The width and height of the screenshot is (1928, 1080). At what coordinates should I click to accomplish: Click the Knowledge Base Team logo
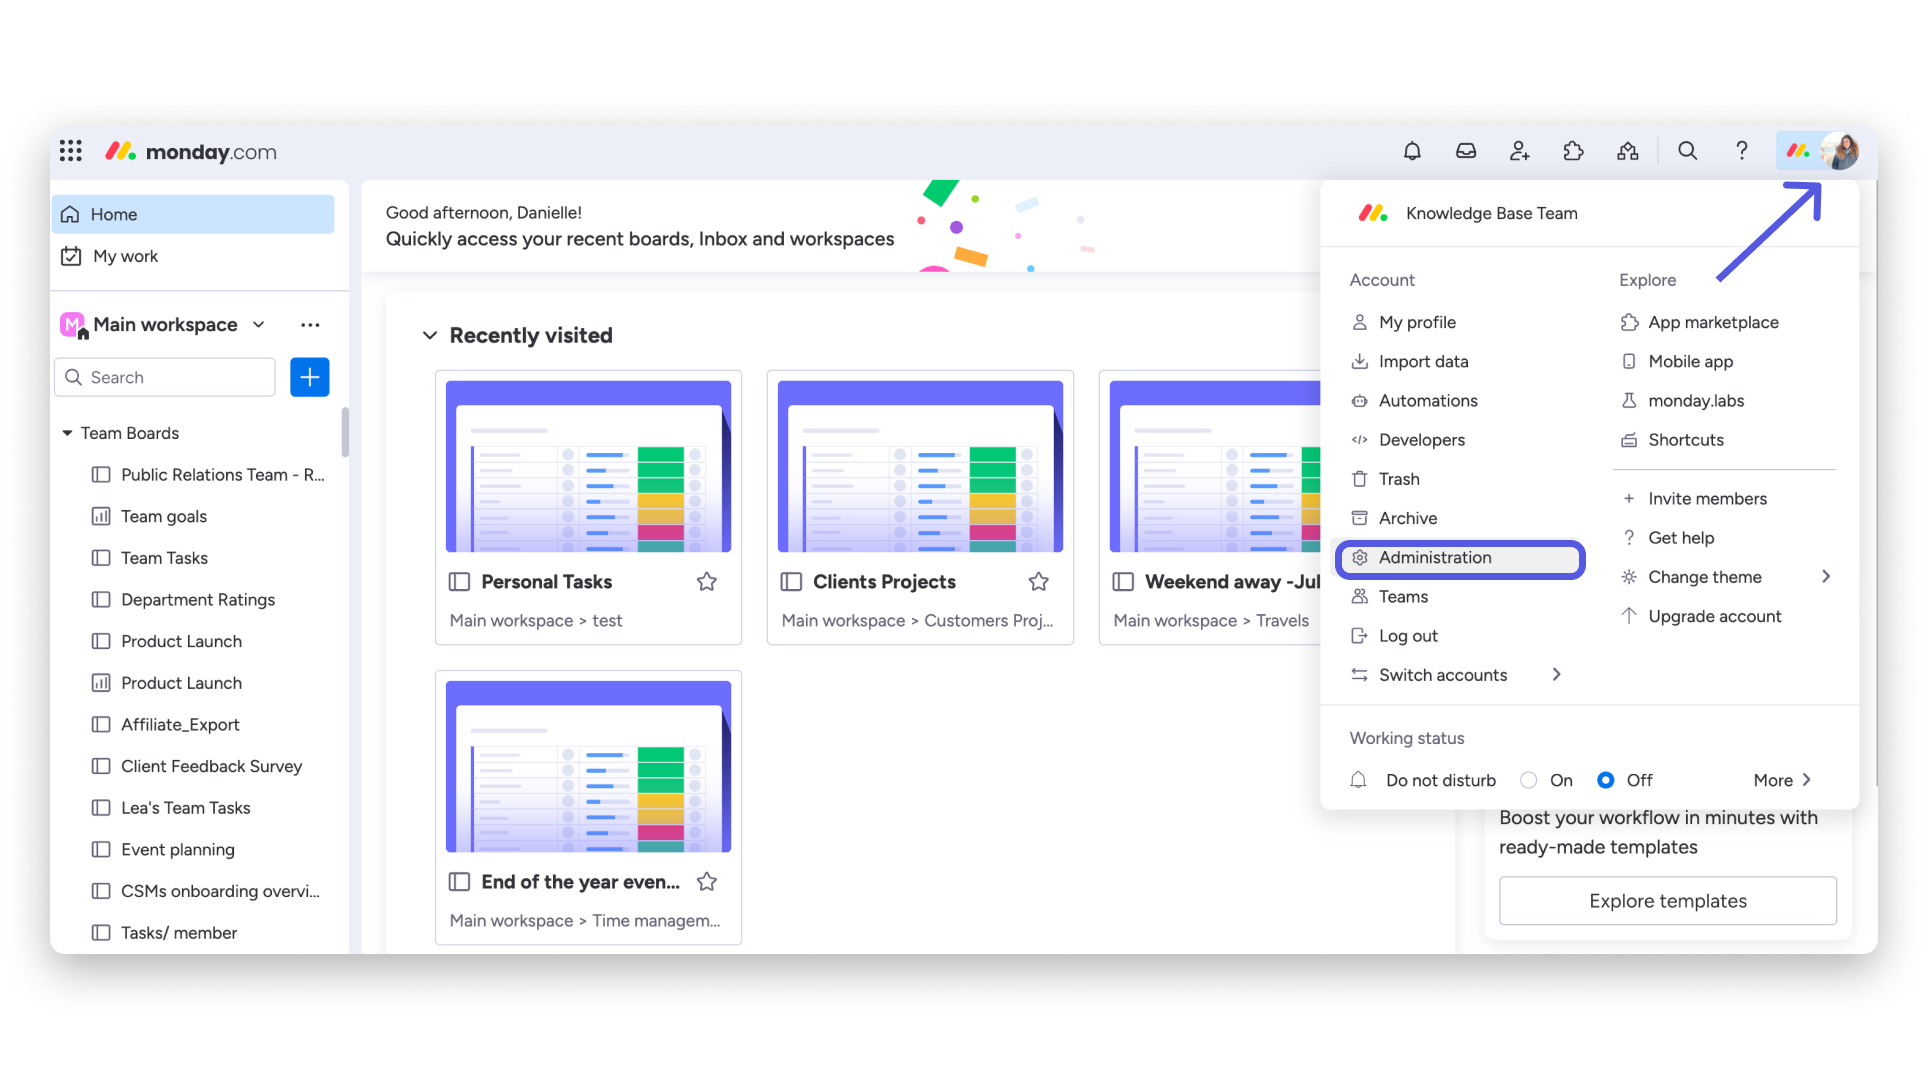tap(1373, 213)
